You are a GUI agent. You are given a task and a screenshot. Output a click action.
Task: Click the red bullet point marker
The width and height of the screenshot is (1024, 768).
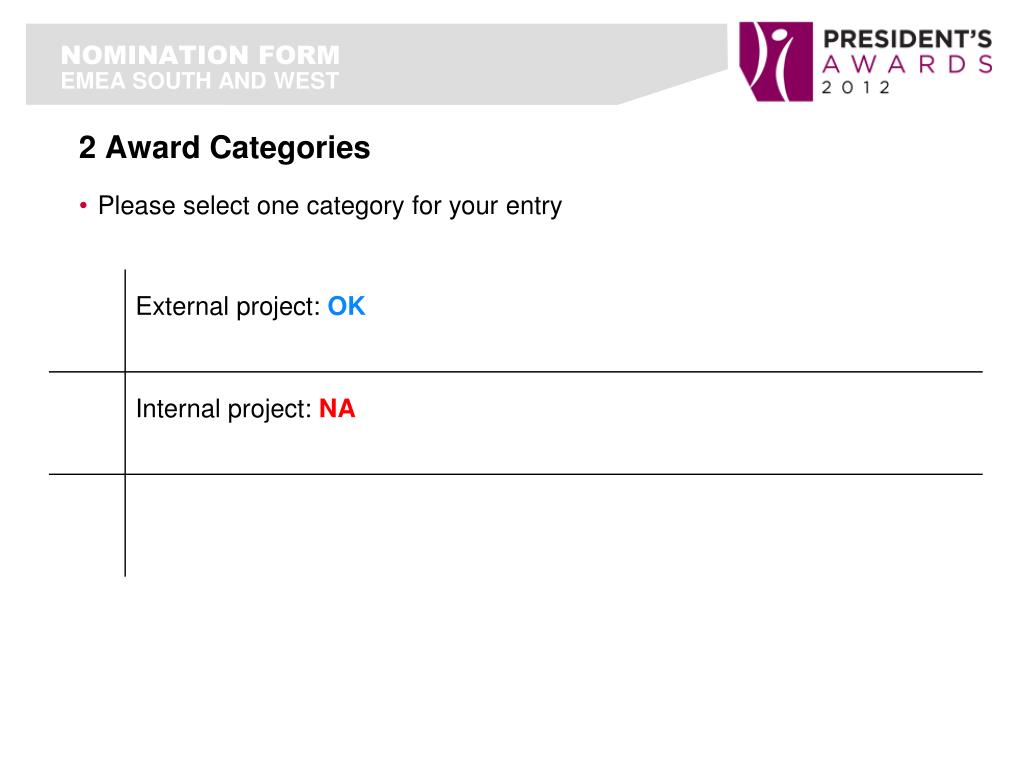pos(83,206)
